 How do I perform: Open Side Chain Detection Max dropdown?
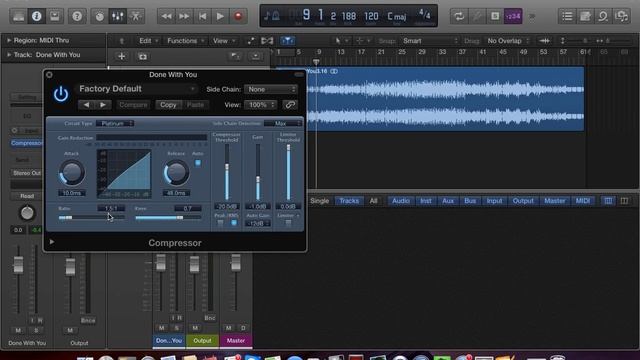click(x=282, y=123)
